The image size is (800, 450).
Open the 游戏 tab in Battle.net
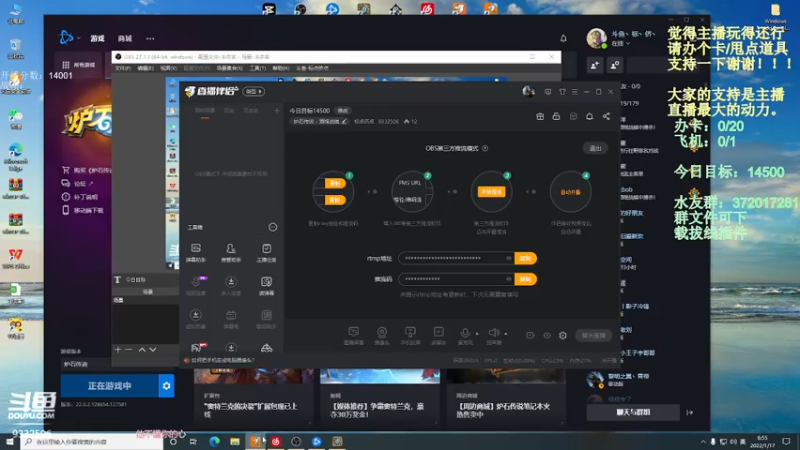(97, 38)
